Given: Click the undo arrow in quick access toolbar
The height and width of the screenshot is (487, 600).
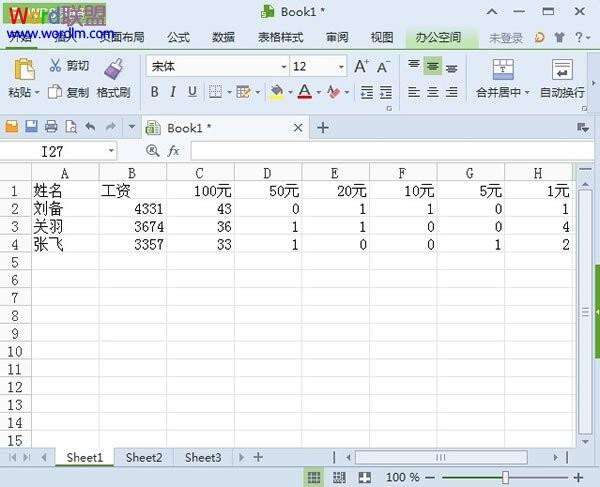Looking at the screenshot, I should [90, 127].
